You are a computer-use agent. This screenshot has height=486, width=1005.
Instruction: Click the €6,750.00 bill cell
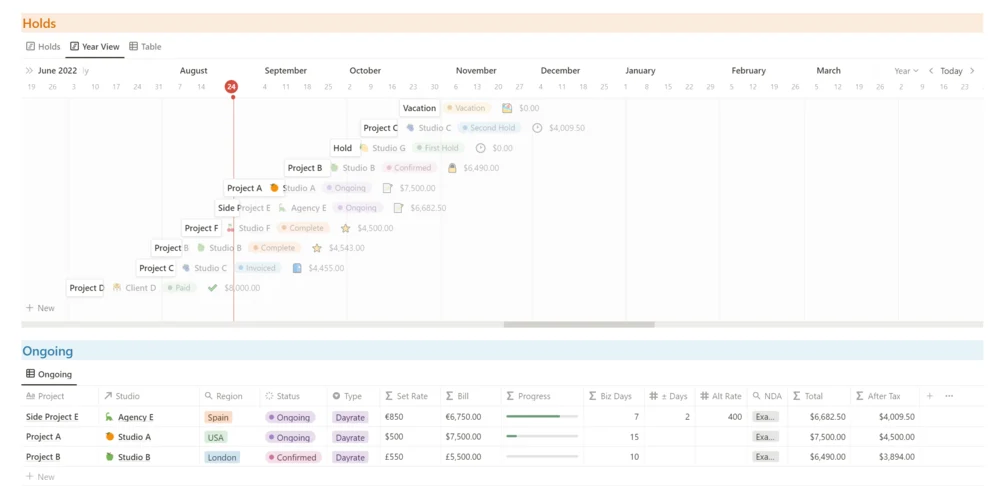coord(463,417)
